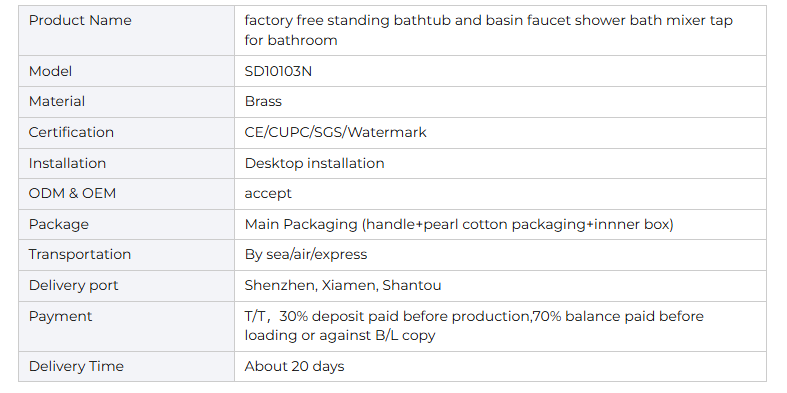
Task: Click the Installation label cell
Action: [x=126, y=164]
